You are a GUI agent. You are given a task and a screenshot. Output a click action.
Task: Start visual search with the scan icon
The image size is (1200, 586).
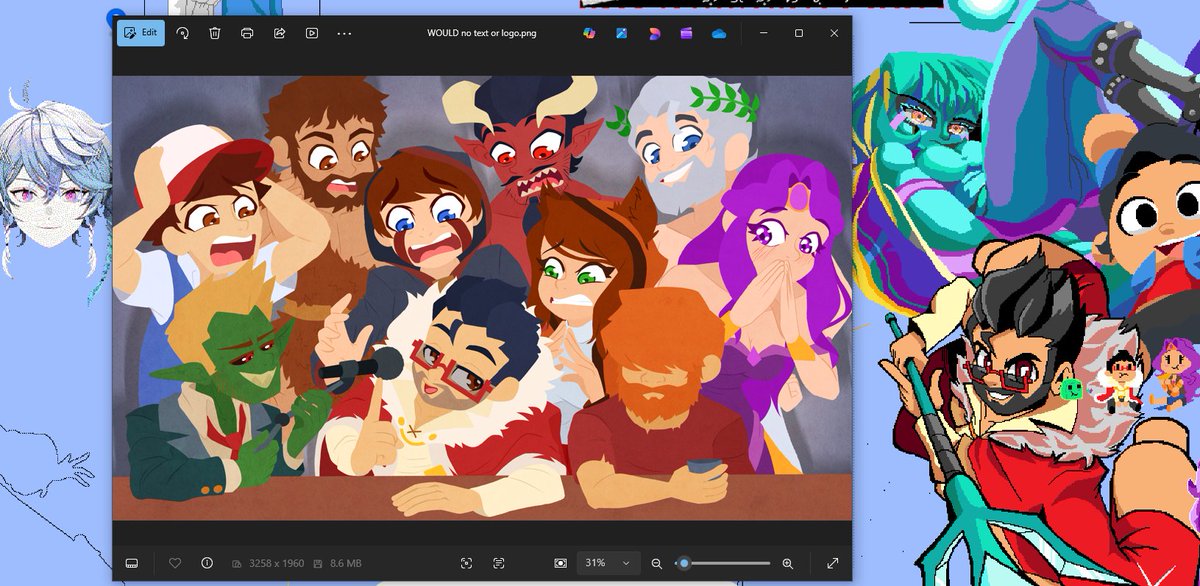click(x=466, y=563)
